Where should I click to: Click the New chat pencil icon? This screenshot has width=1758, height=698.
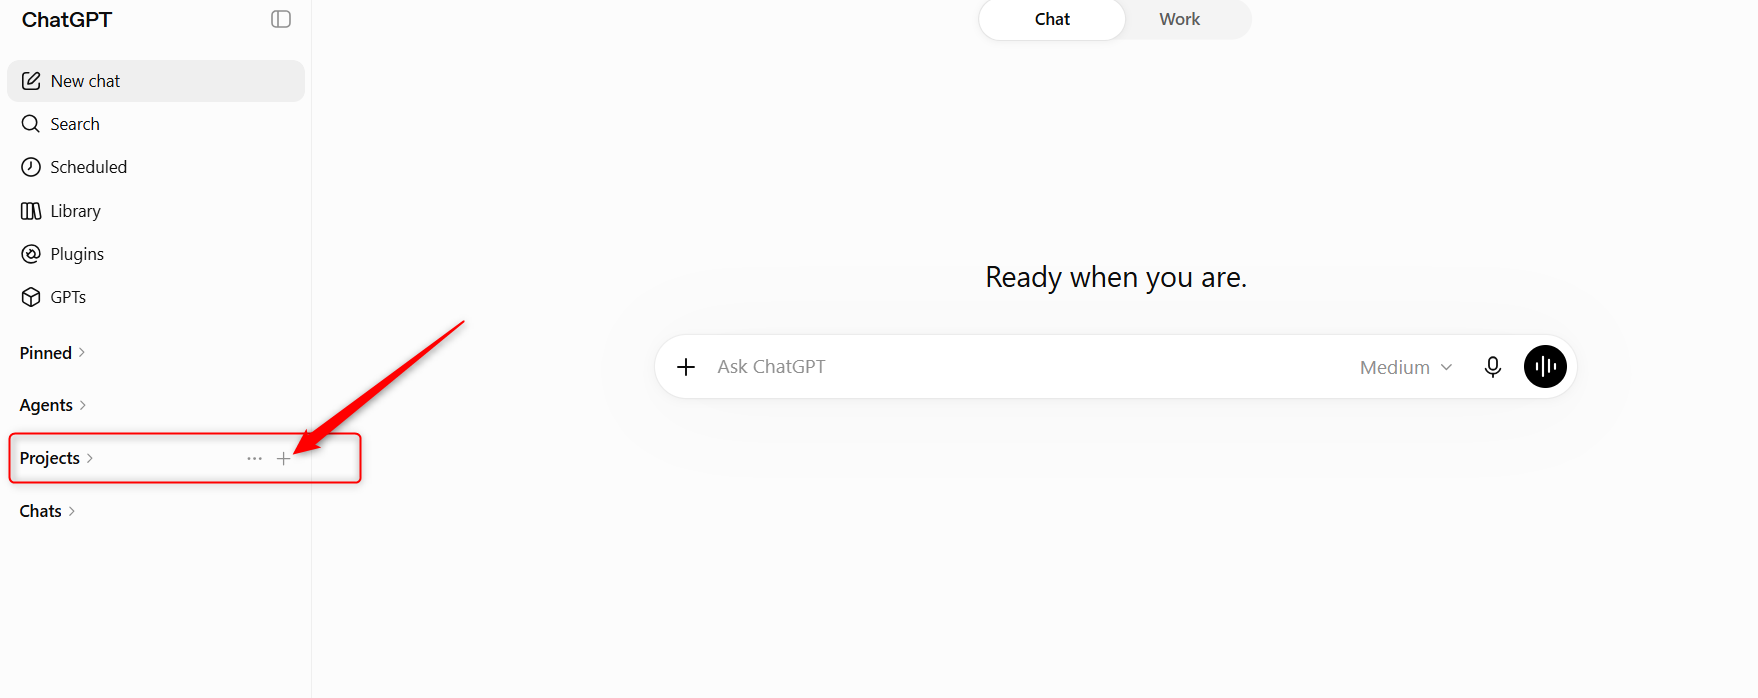coord(31,81)
